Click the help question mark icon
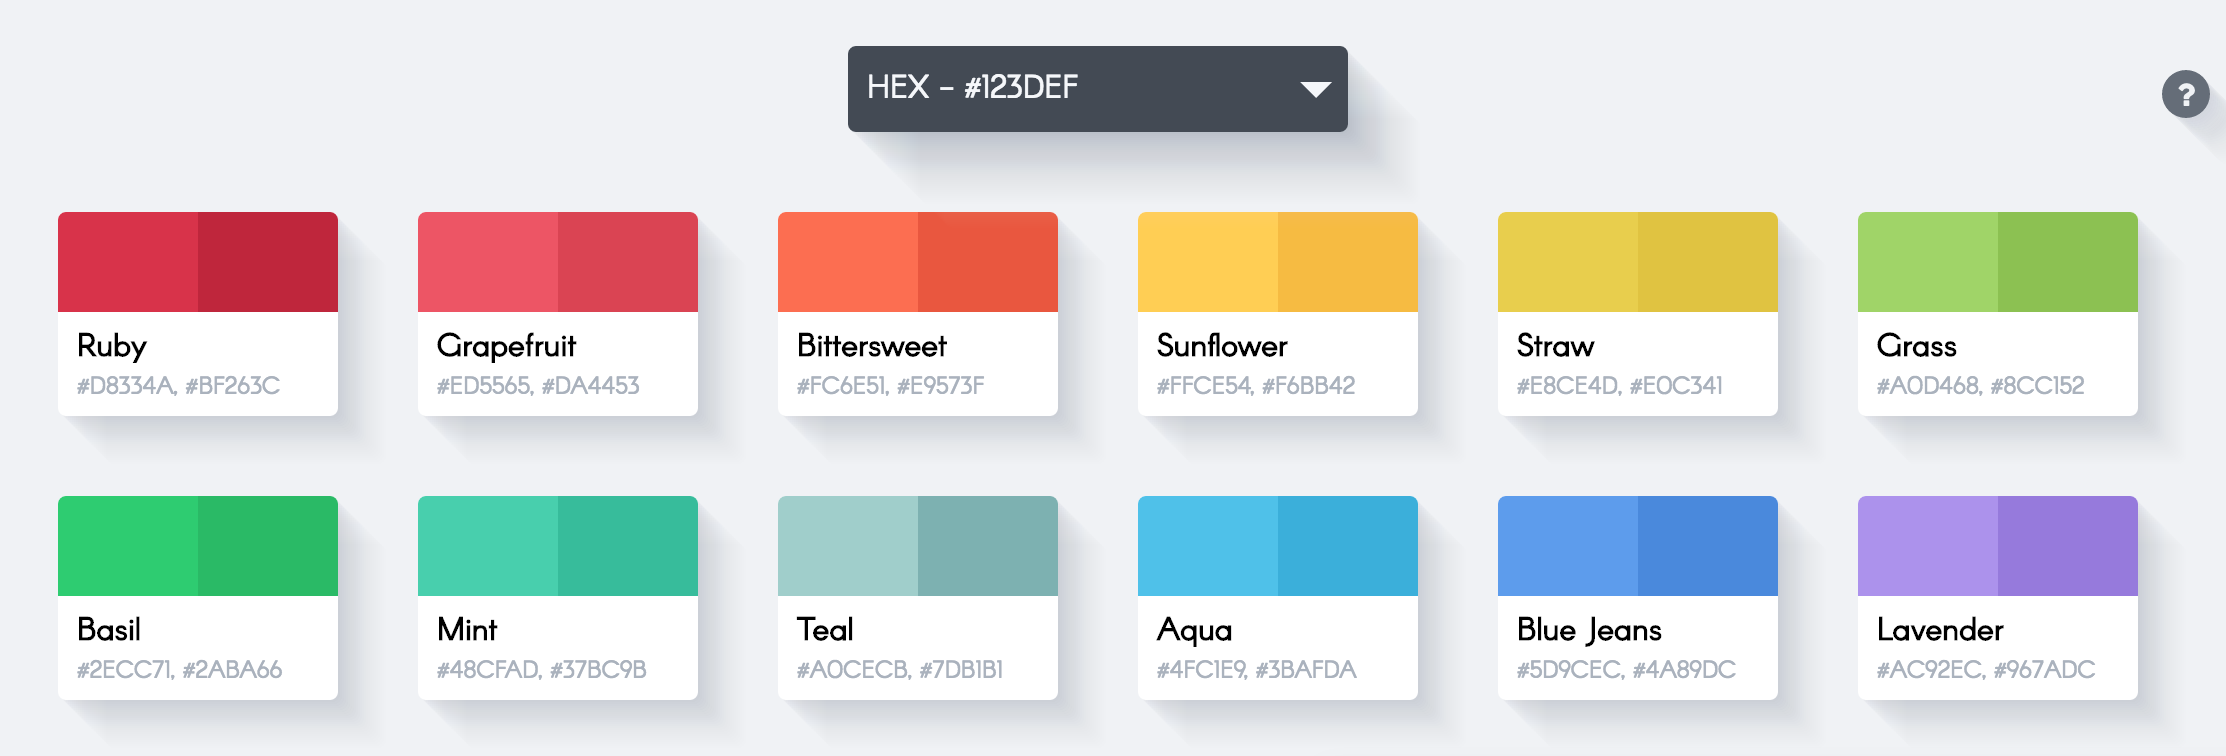 pyautogui.click(x=2185, y=95)
